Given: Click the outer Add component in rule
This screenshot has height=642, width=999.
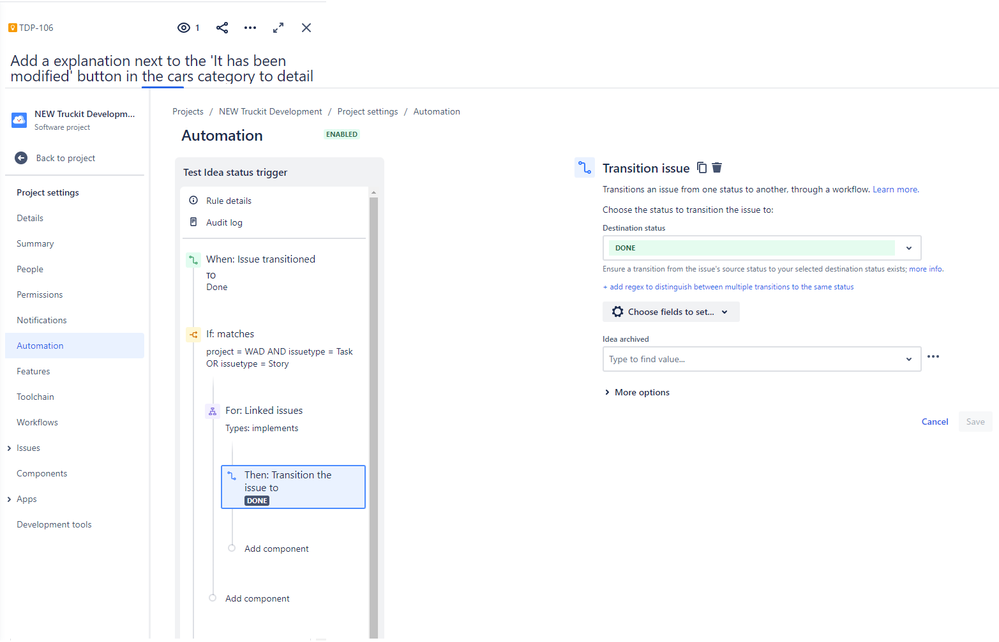Looking at the screenshot, I should [x=257, y=599].
